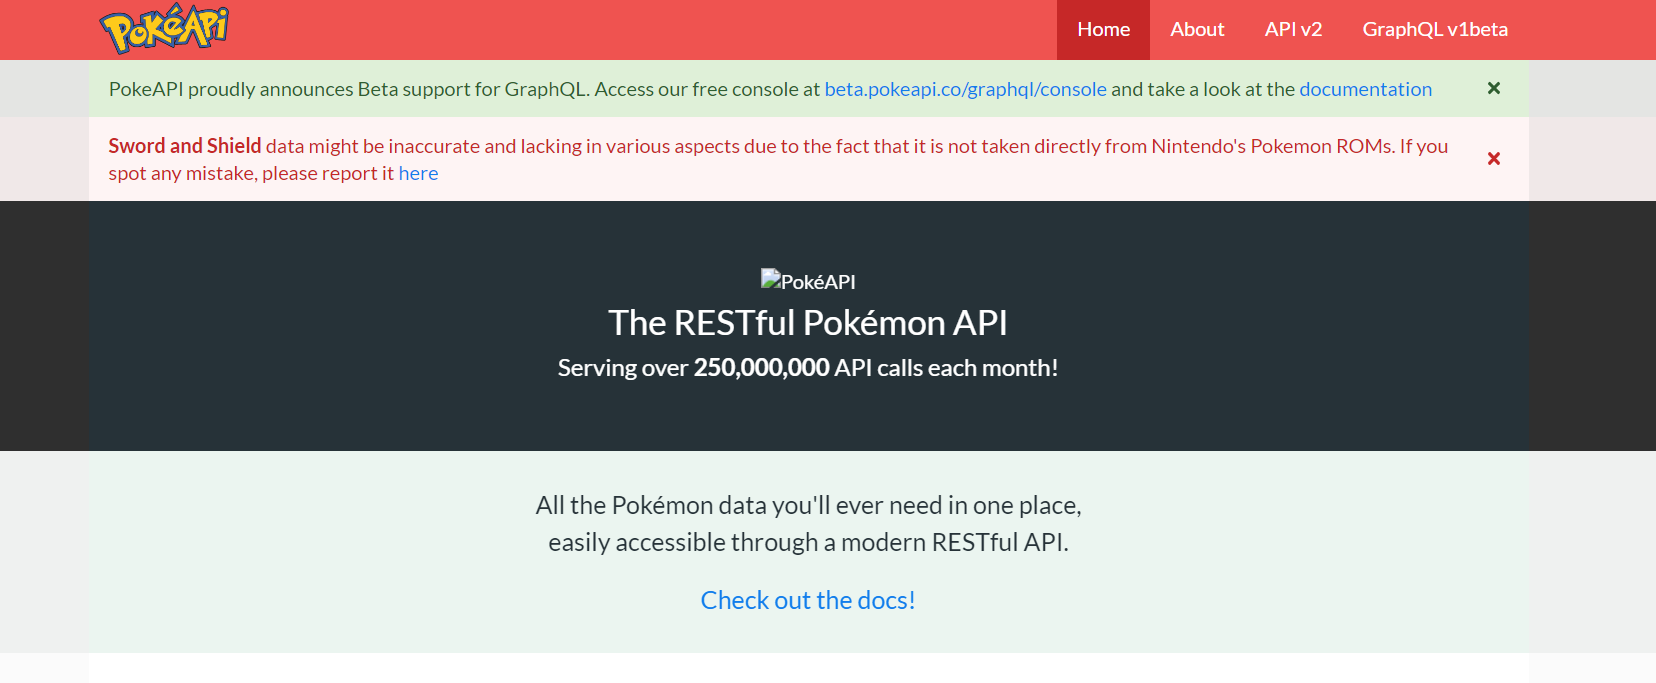
Task: Open the GraphQL v1beta nav item
Action: point(1435,30)
